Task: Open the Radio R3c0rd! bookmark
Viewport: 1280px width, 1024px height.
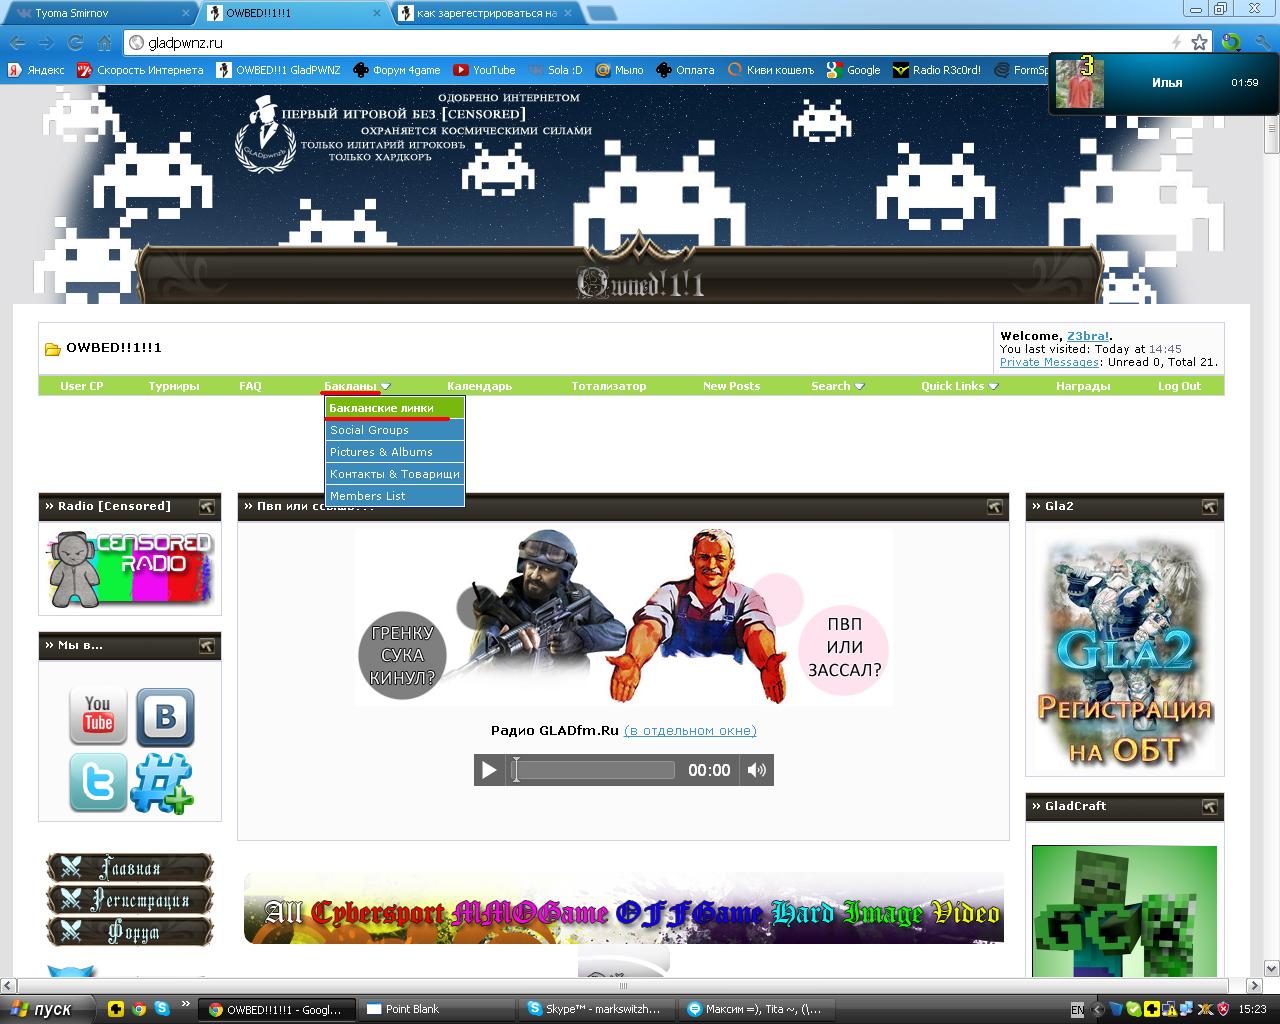Action: (937, 70)
